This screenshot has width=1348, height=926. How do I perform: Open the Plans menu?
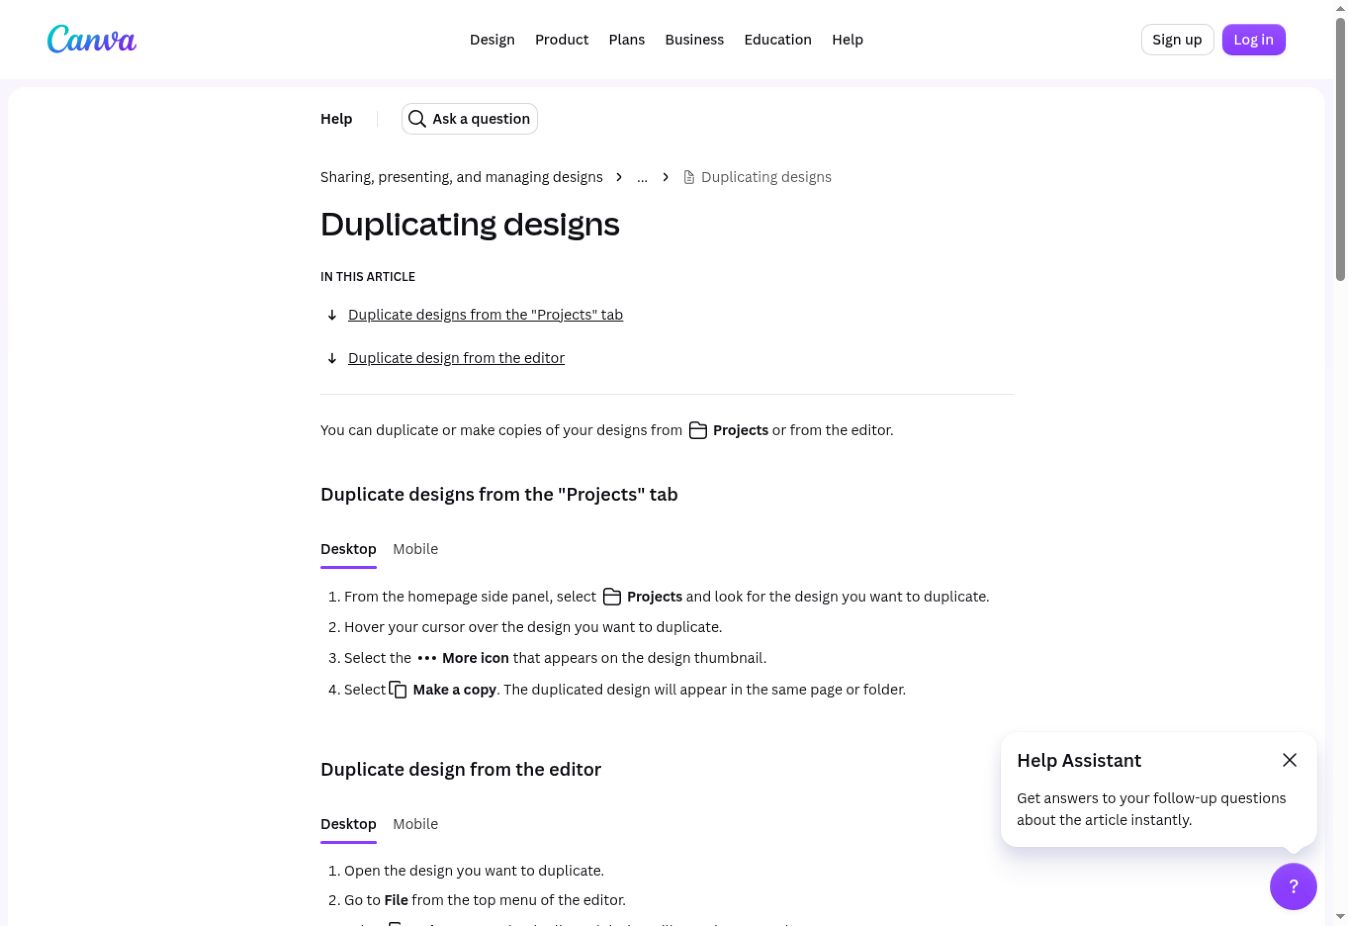pyautogui.click(x=627, y=40)
